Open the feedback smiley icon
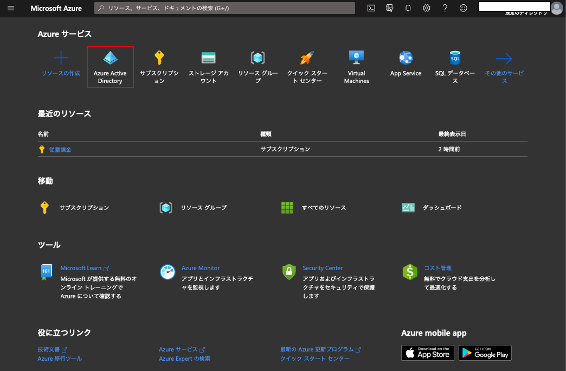The height and width of the screenshot is (371, 566). pos(463,8)
